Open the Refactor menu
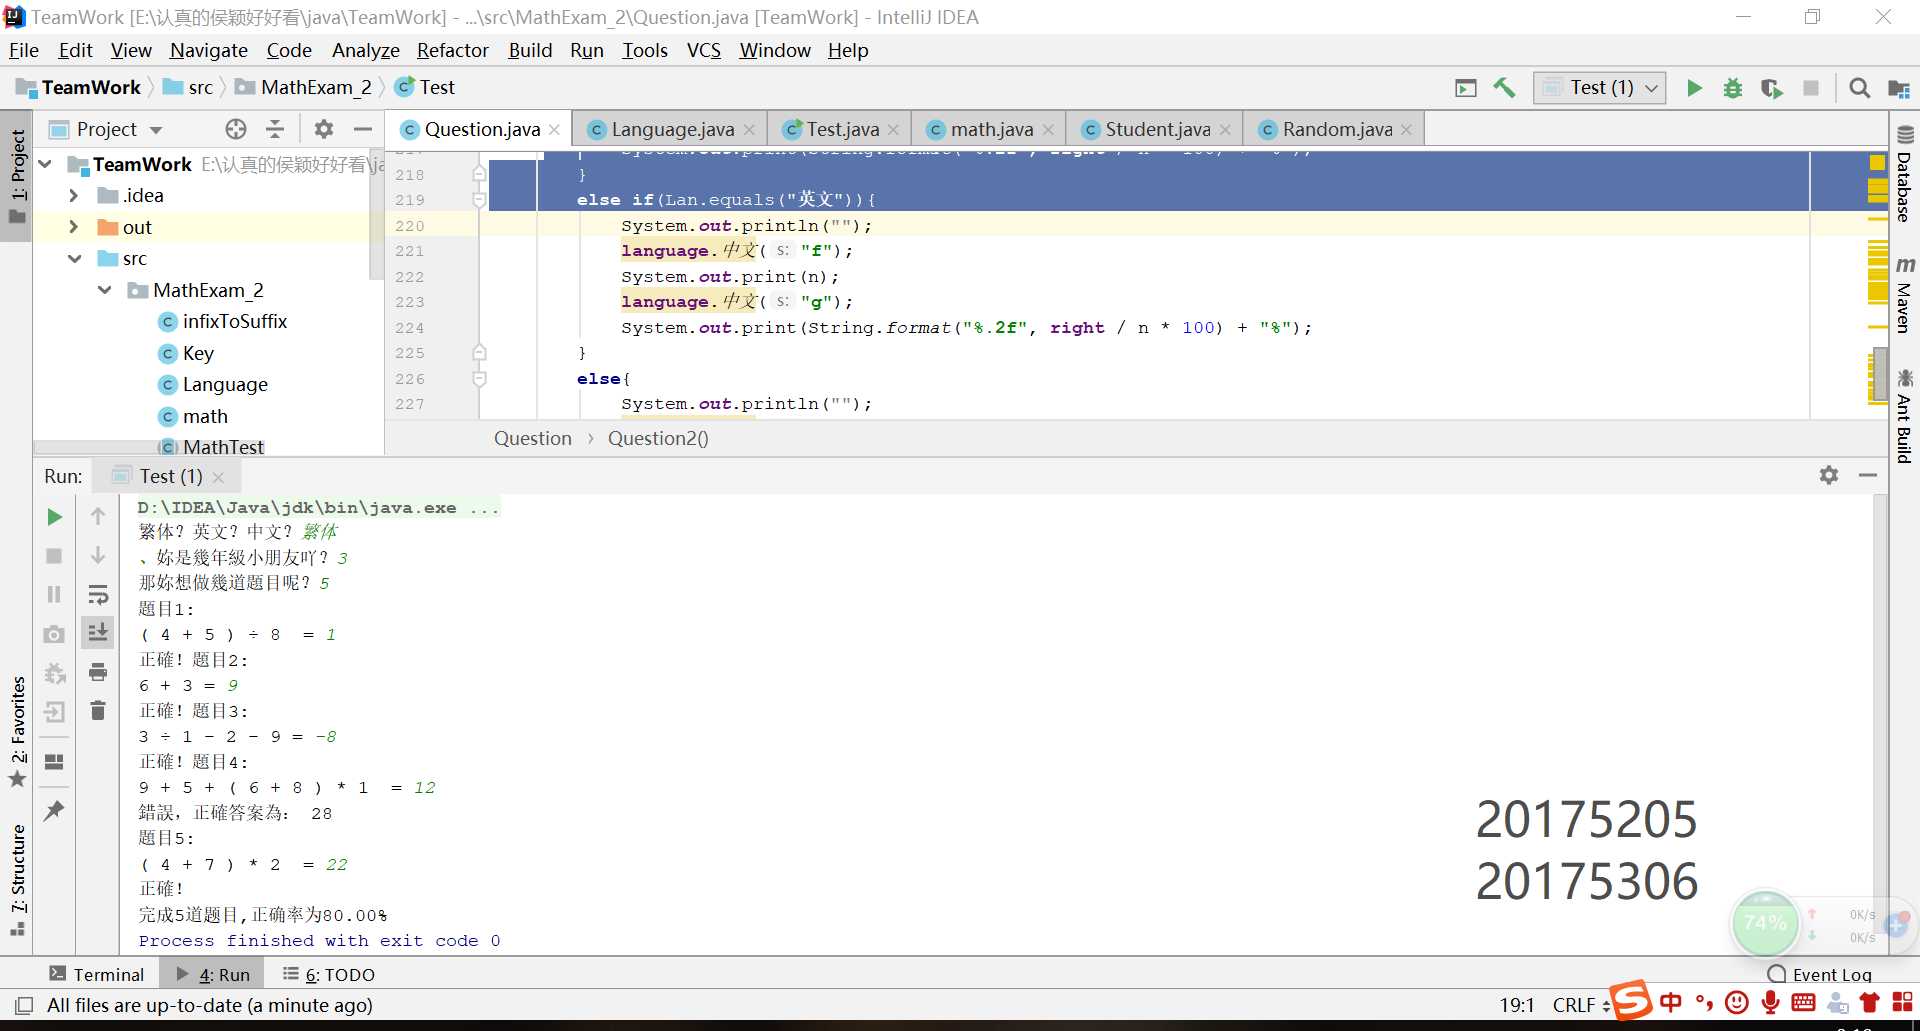The height and width of the screenshot is (1031, 1920). [452, 50]
